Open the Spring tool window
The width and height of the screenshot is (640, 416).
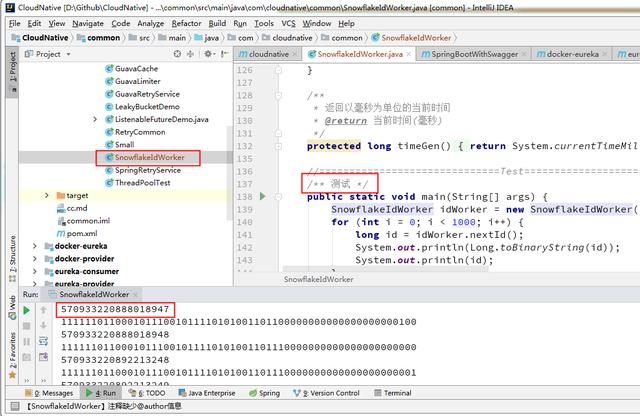tap(264, 393)
